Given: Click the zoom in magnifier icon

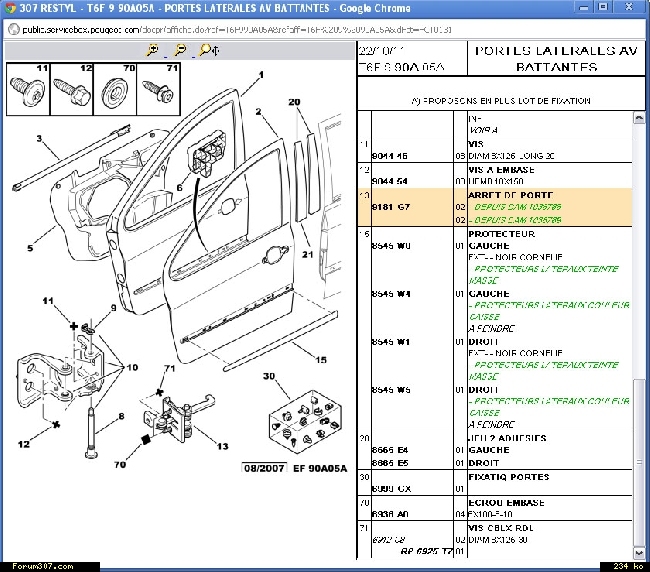Looking at the screenshot, I should (153, 50).
